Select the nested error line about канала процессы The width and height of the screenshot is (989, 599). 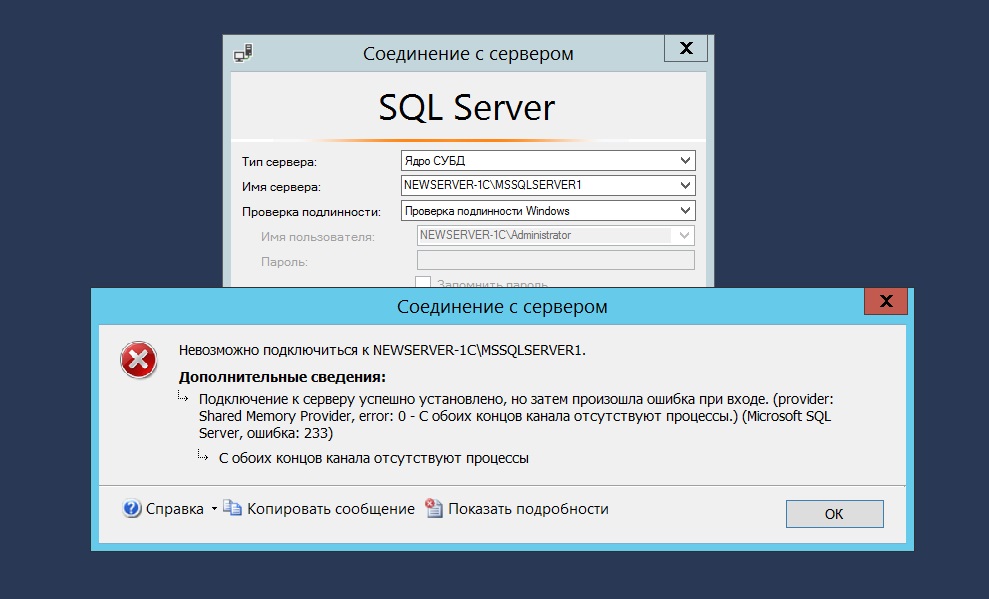[x=373, y=459]
